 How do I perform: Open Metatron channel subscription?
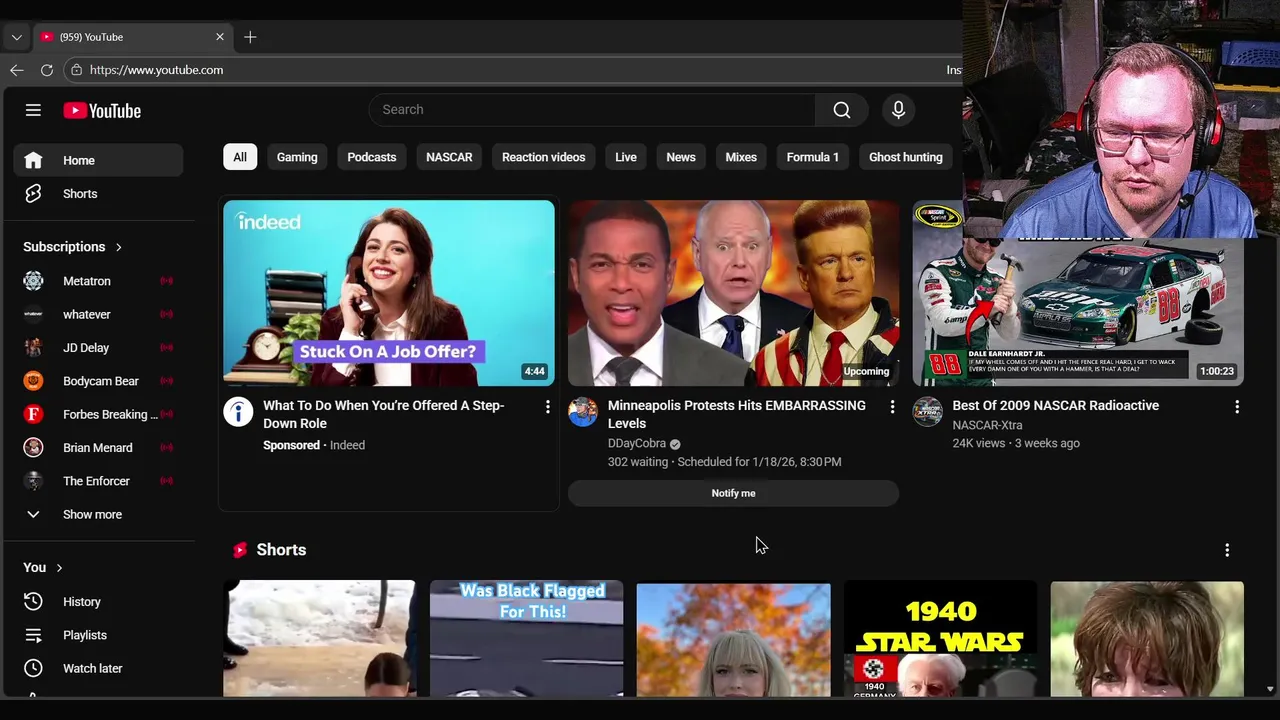(x=98, y=281)
